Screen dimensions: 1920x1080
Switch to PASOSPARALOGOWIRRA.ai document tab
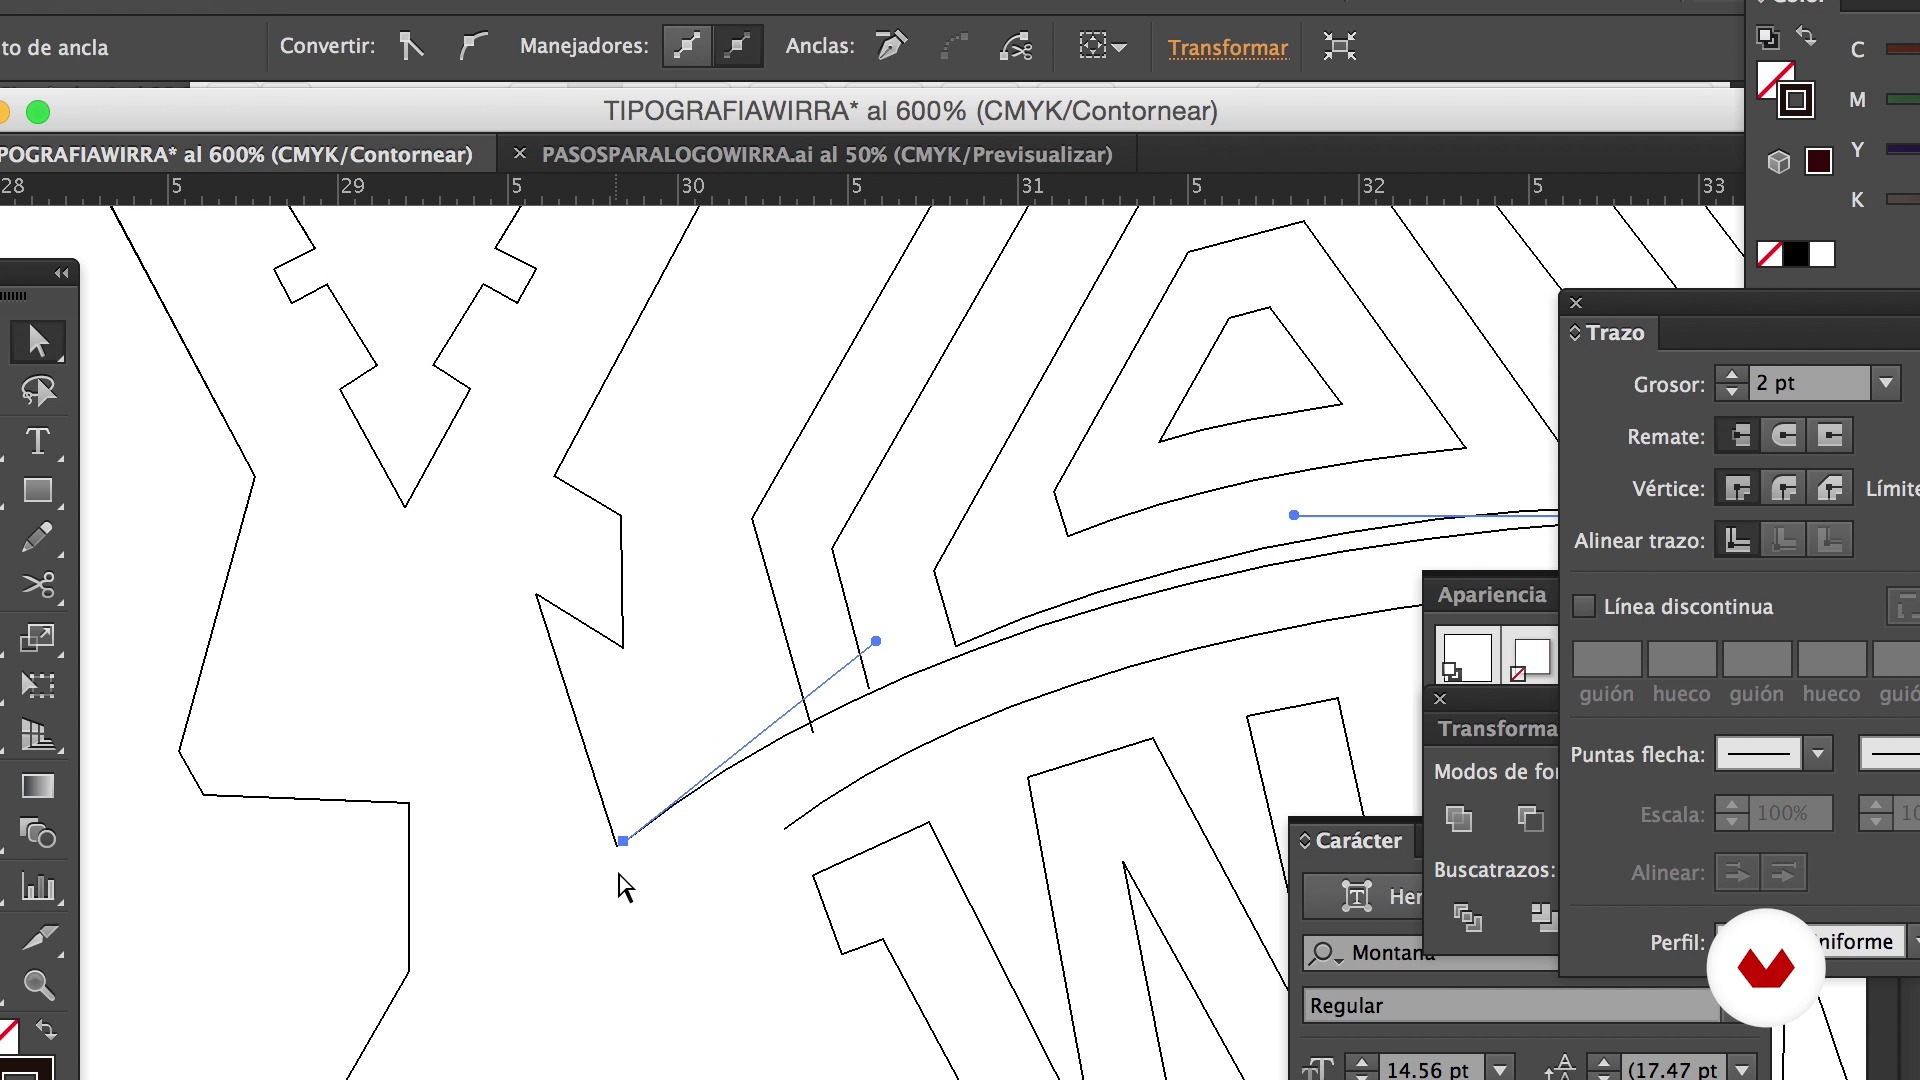coord(826,155)
